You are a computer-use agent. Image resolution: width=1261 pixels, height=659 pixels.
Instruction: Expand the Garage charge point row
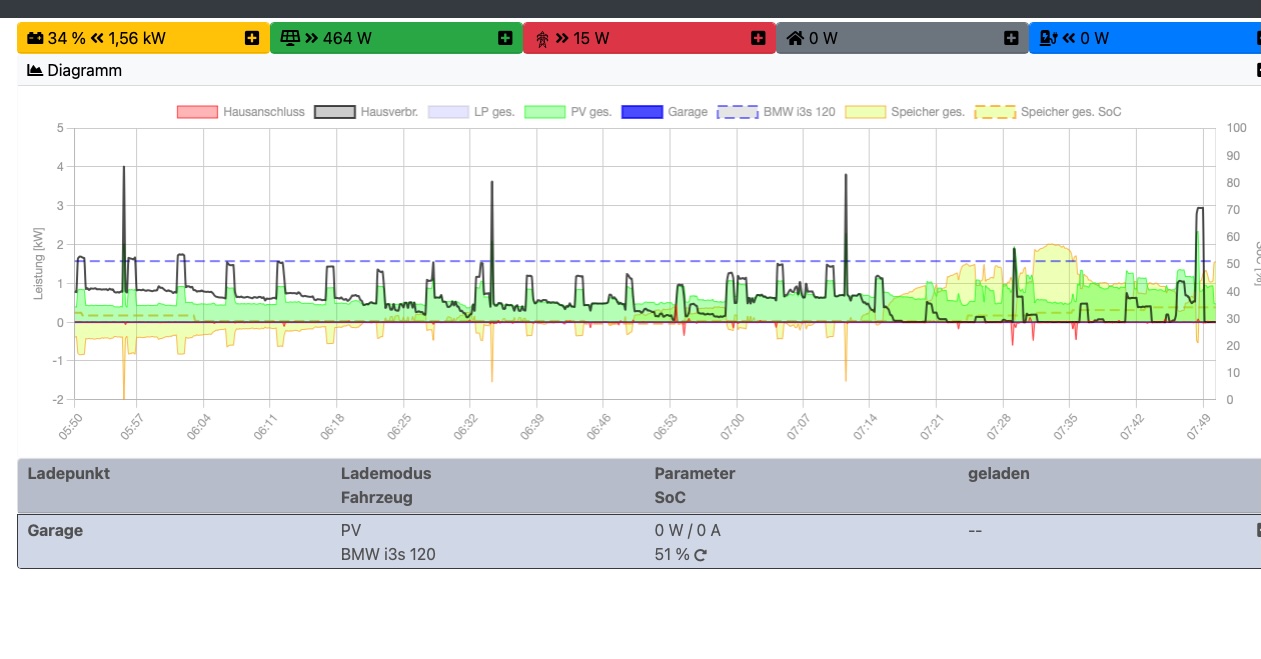[1258, 530]
